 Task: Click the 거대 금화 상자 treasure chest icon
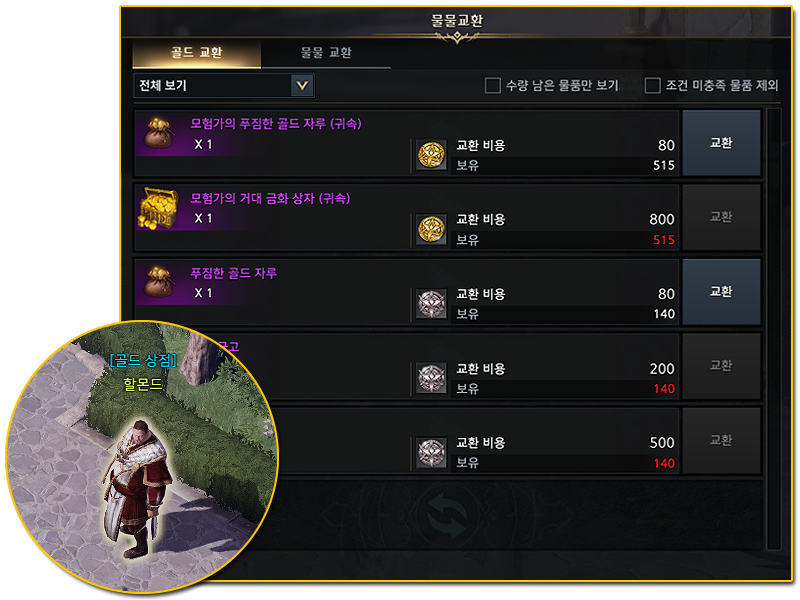click(x=159, y=208)
